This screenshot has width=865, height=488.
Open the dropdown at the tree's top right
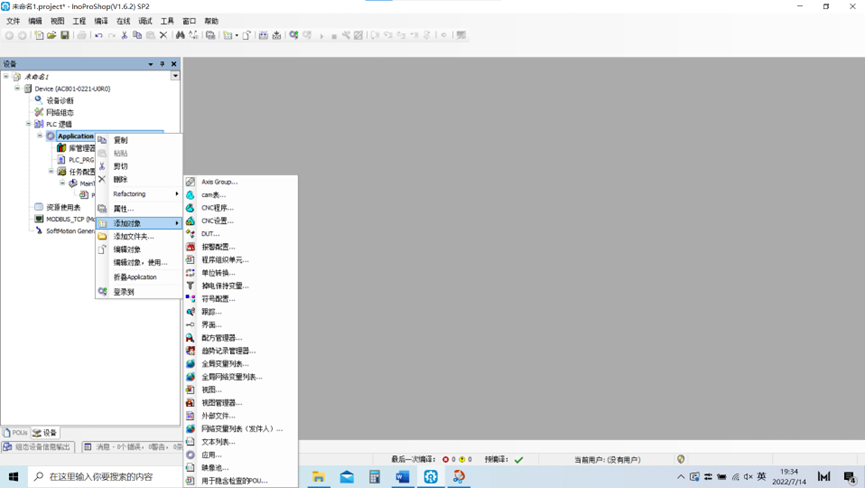point(175,76)
